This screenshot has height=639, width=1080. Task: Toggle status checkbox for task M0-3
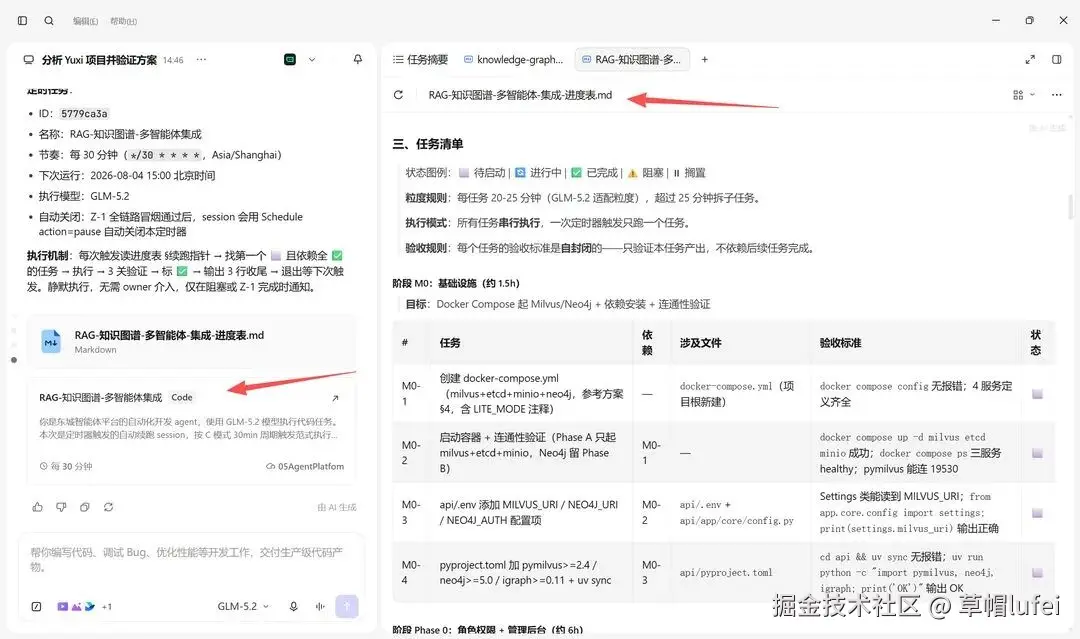(x=1037, y=513)
